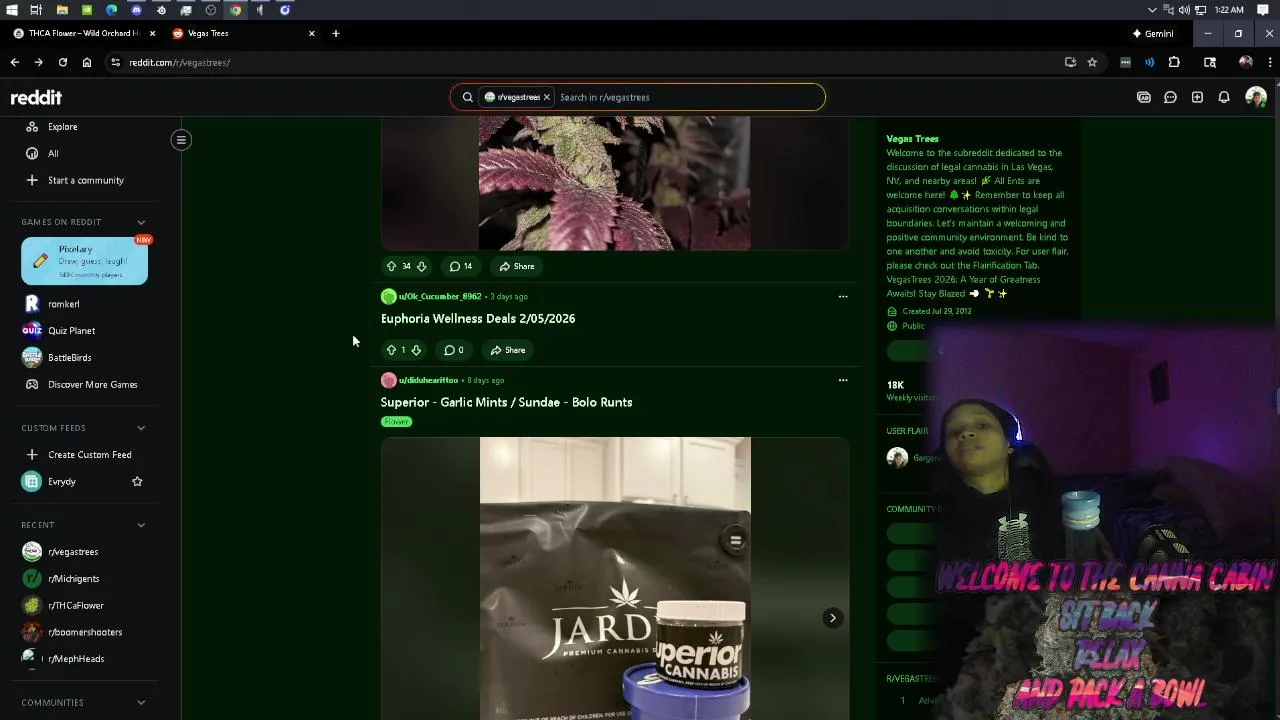This screenshot has height=720, width=1280.
Task: Open comments on Euphoria Wellness Deals post
Action: coord(454,350)
